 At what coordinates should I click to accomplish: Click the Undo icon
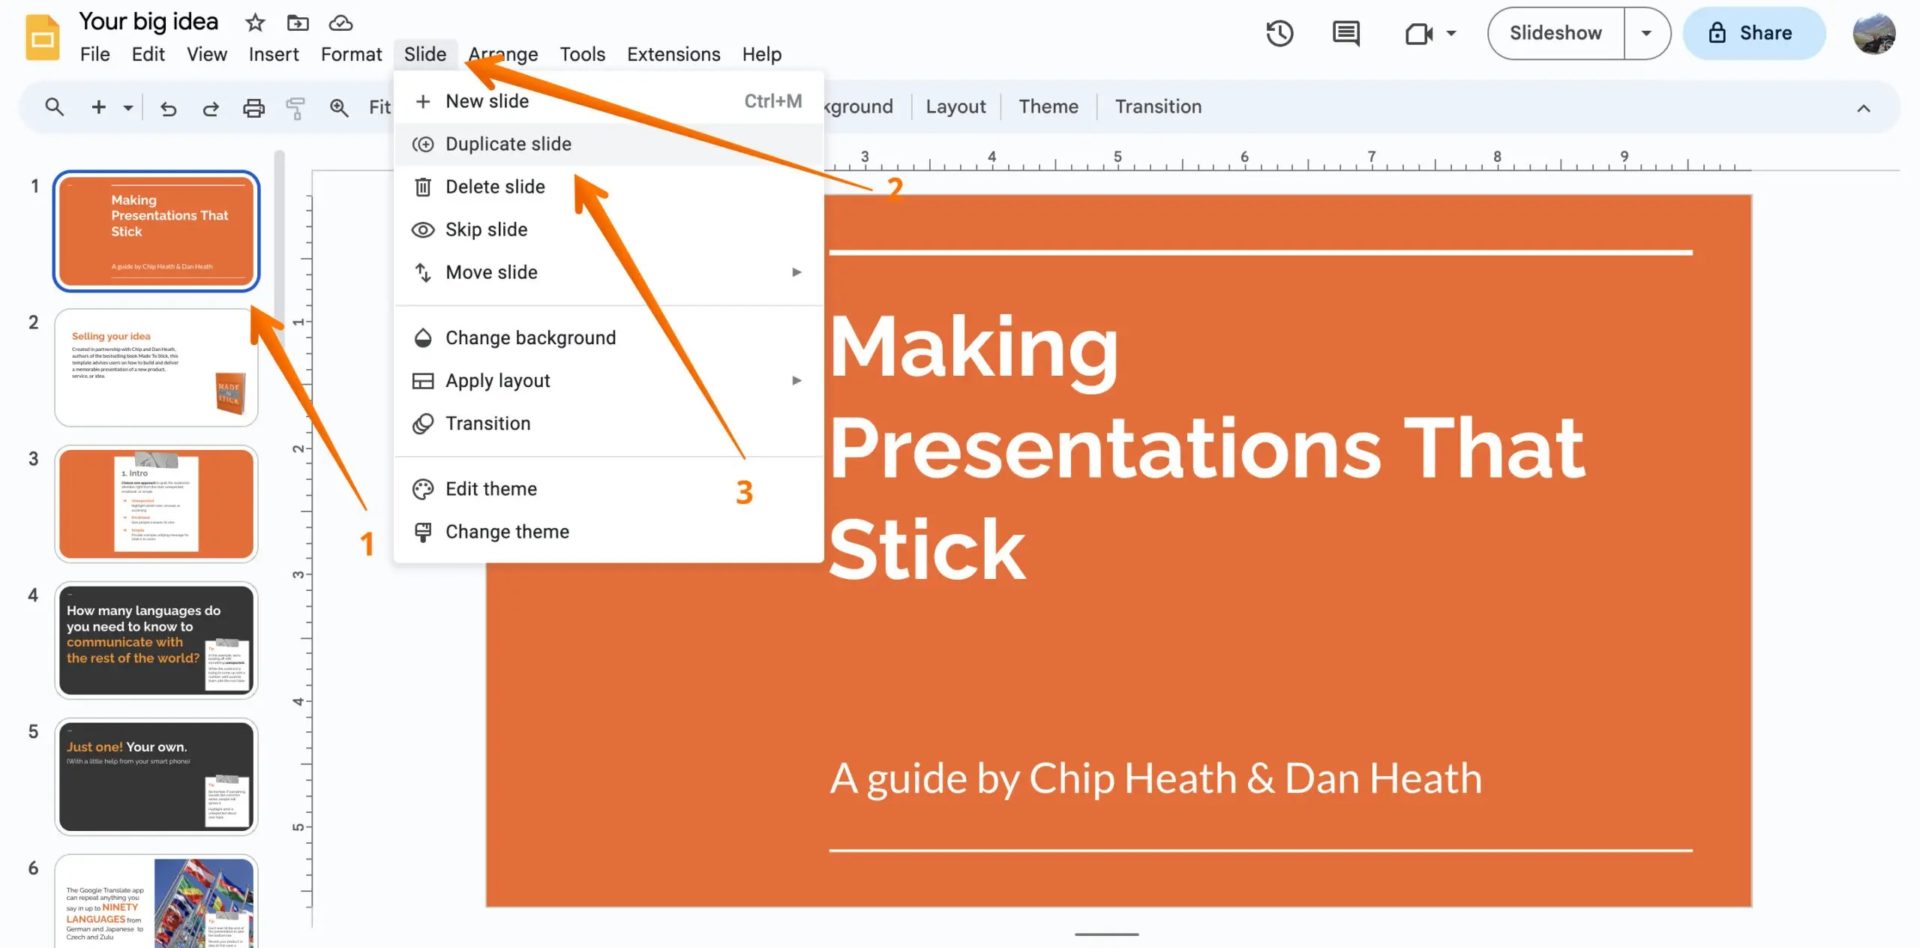tap(168, 107)
